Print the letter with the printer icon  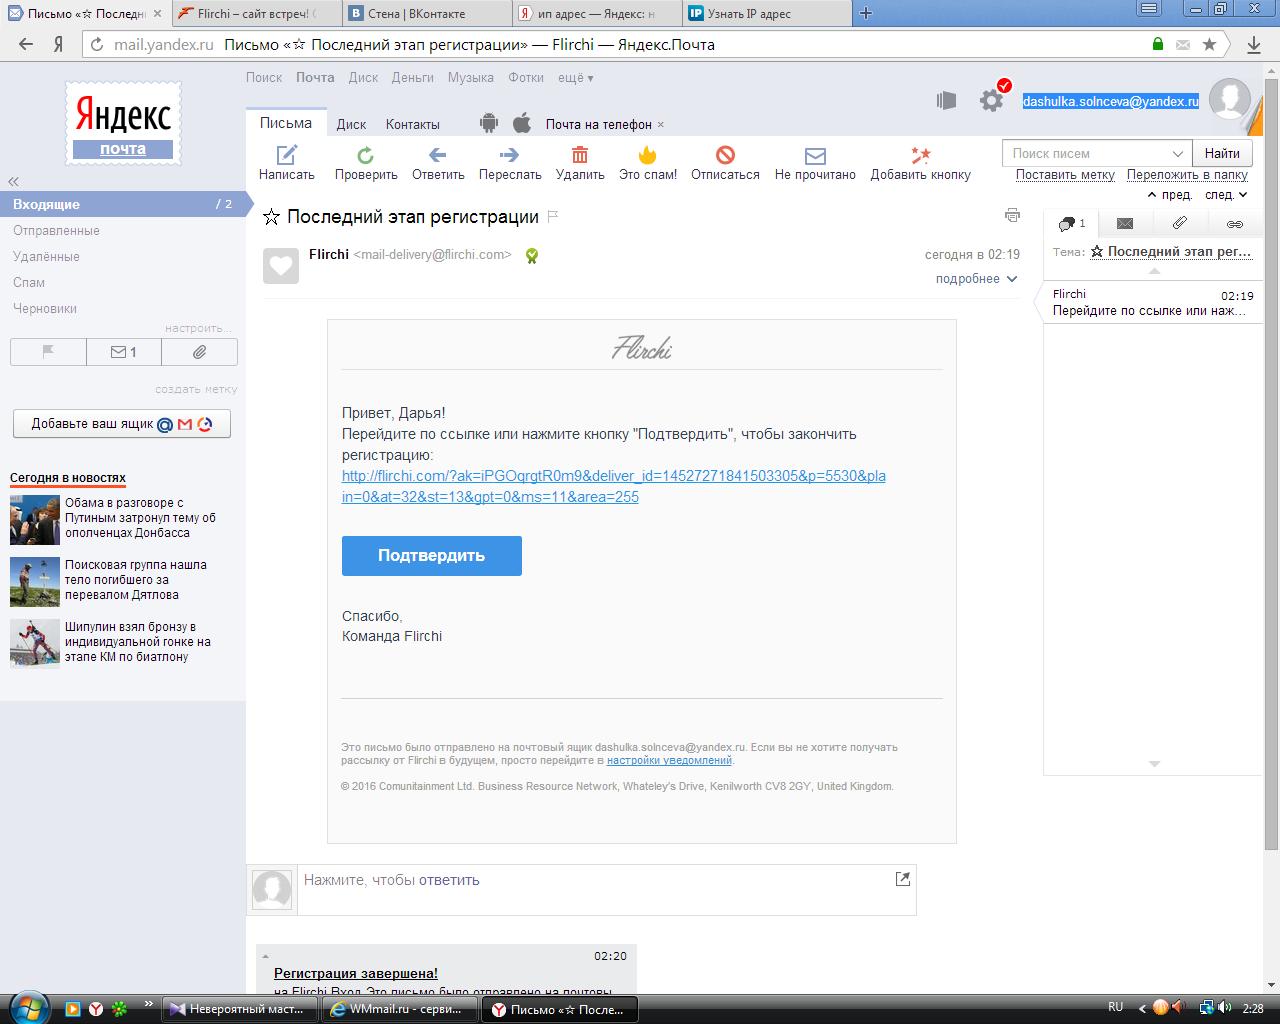[x=1012, y=215]
